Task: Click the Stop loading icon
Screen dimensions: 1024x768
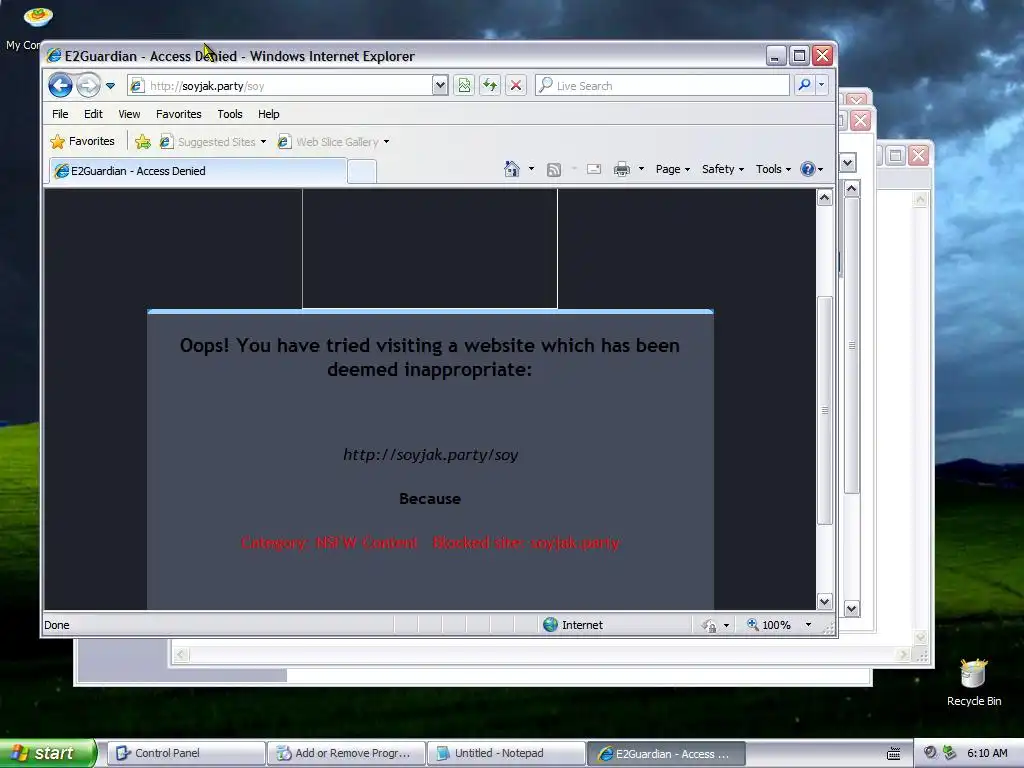Action: point(516,86)
